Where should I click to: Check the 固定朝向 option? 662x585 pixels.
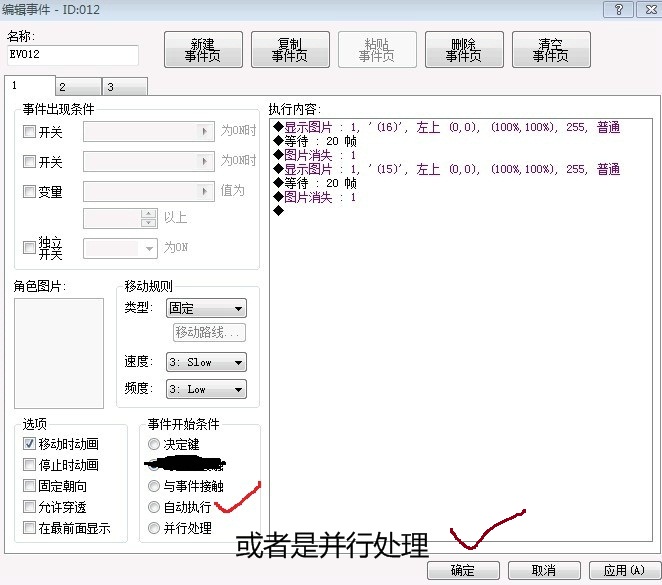pyautogui.click(x=29, y=486)
